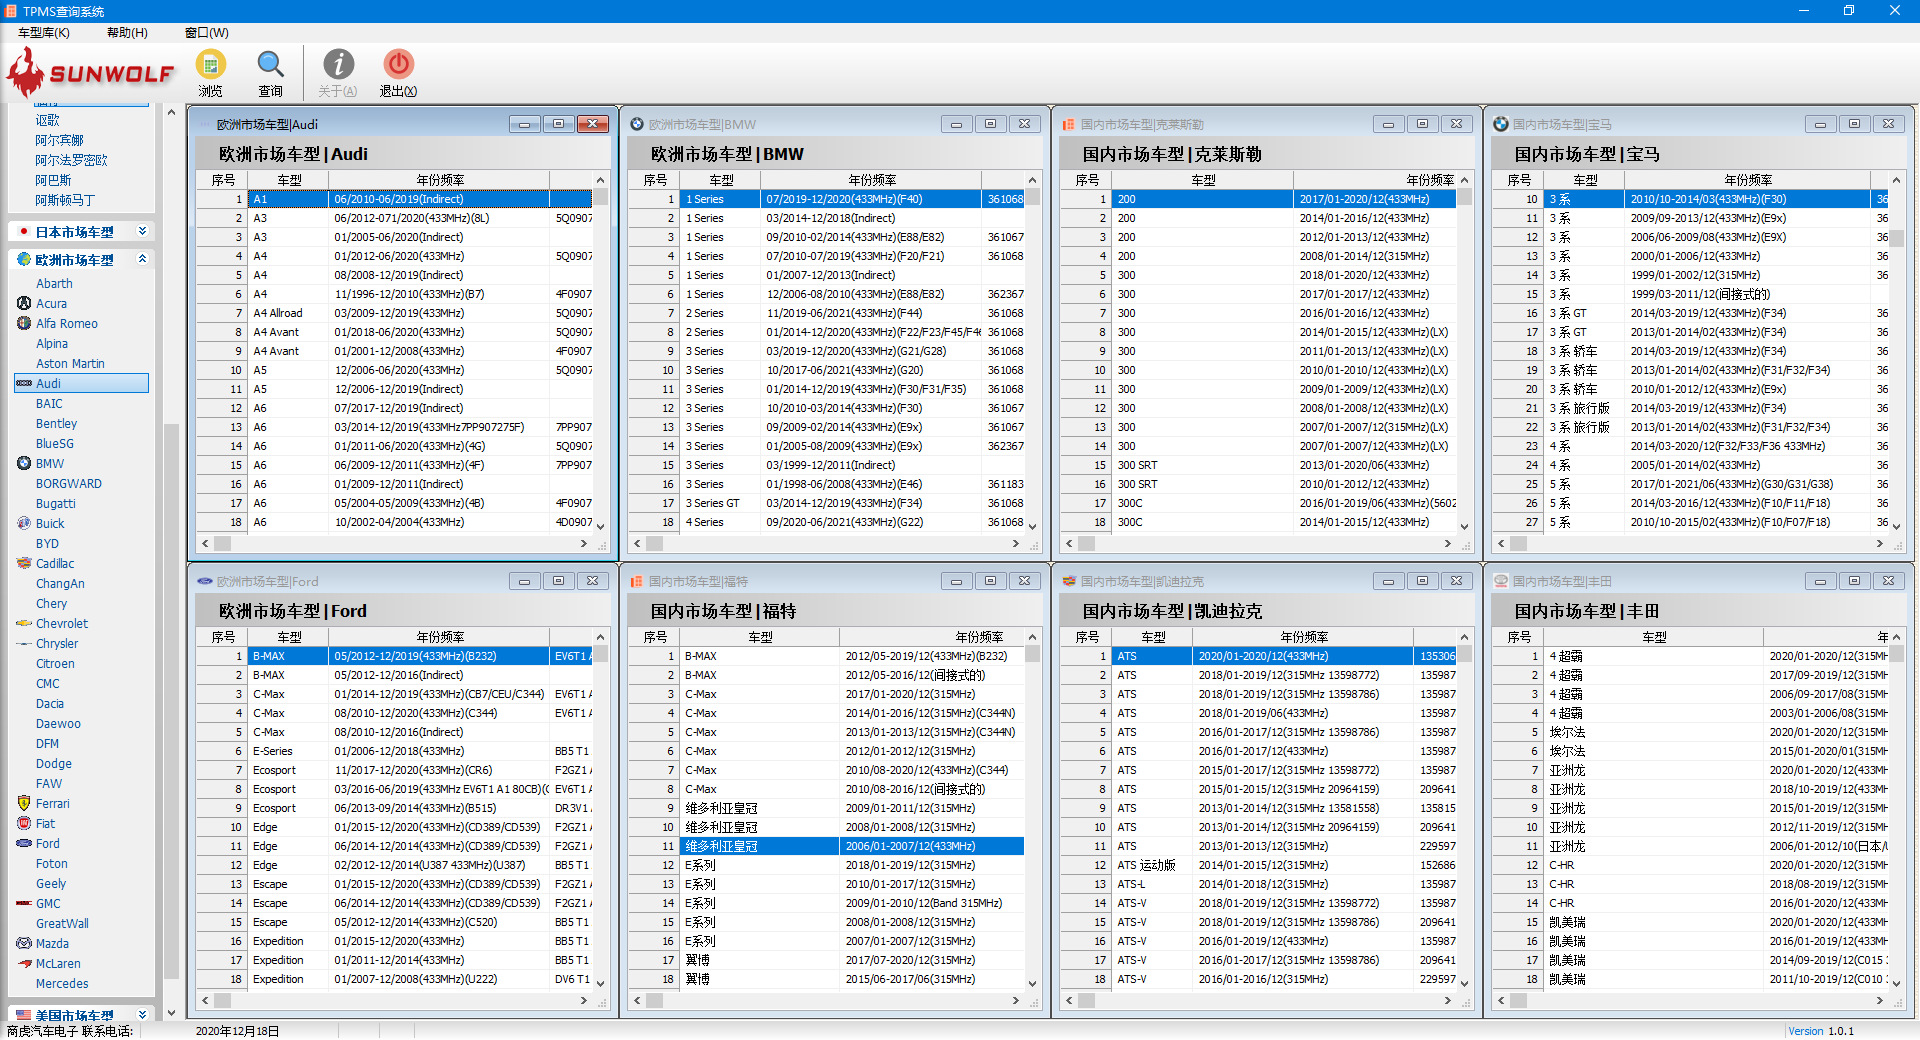The image size is (1920, 1040).
Task: Click the Chevrolet logo icon in sidebar
Action: tap(24, 623)
